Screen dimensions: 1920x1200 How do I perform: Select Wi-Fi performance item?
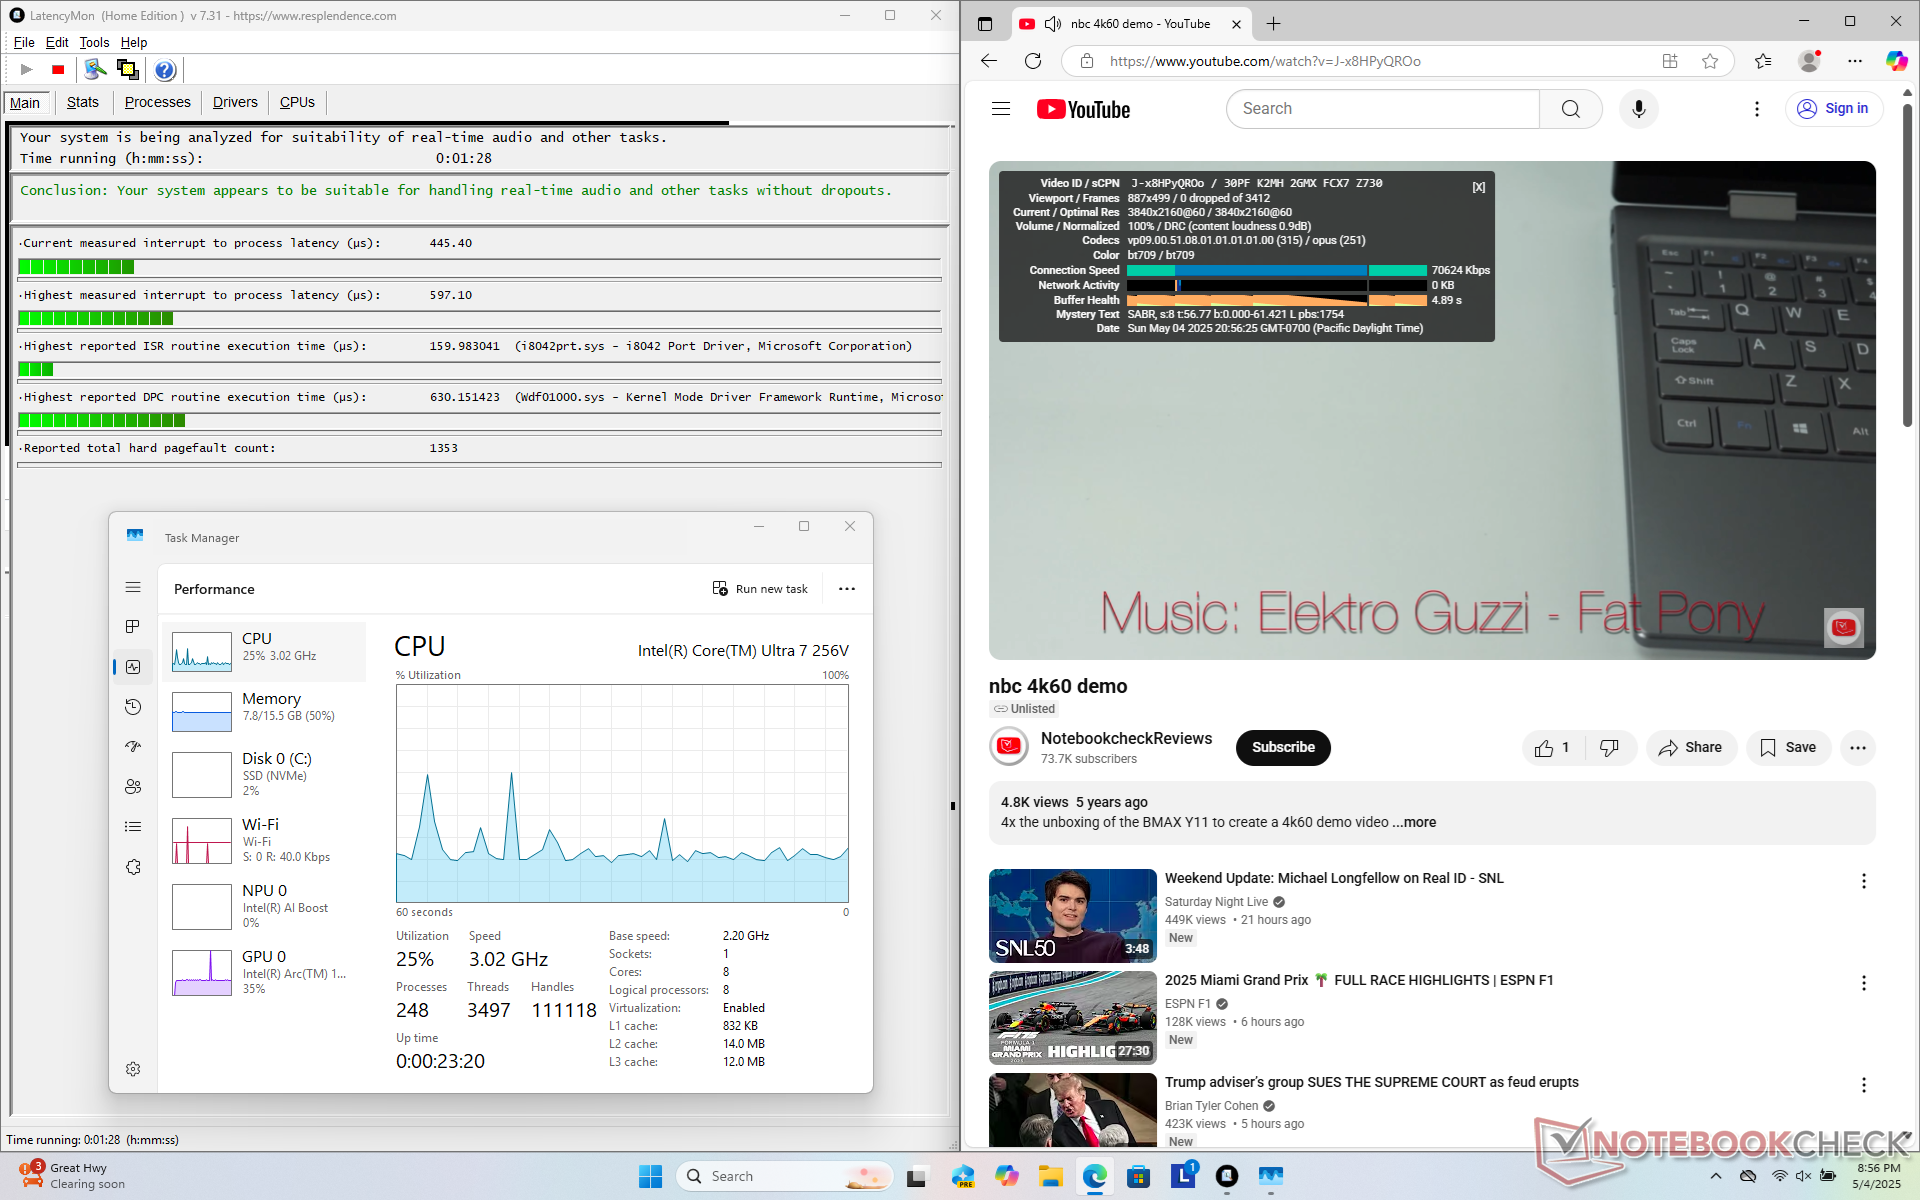click(264, 839)
